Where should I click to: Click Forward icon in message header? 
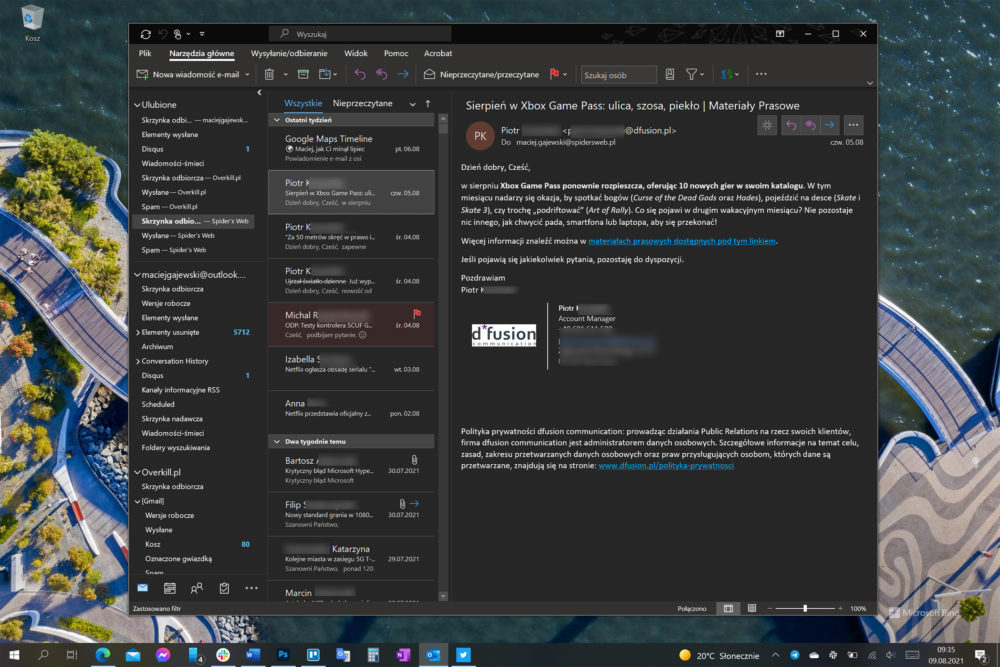(829, 125)
